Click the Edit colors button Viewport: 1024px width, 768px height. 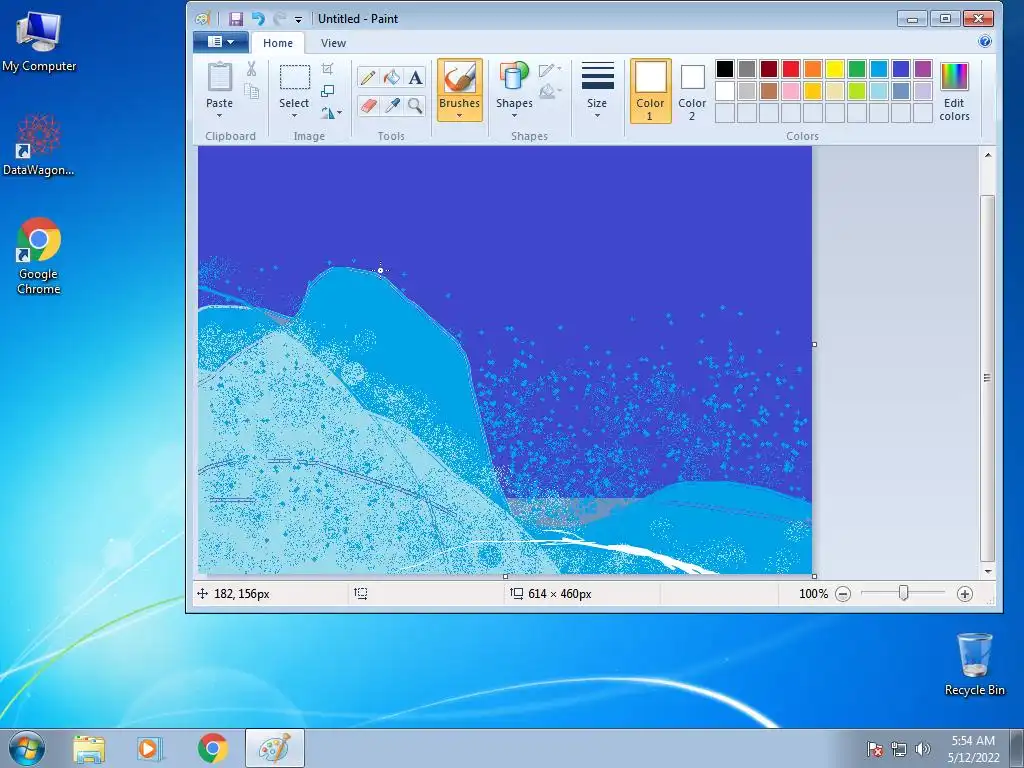point(954,91)
